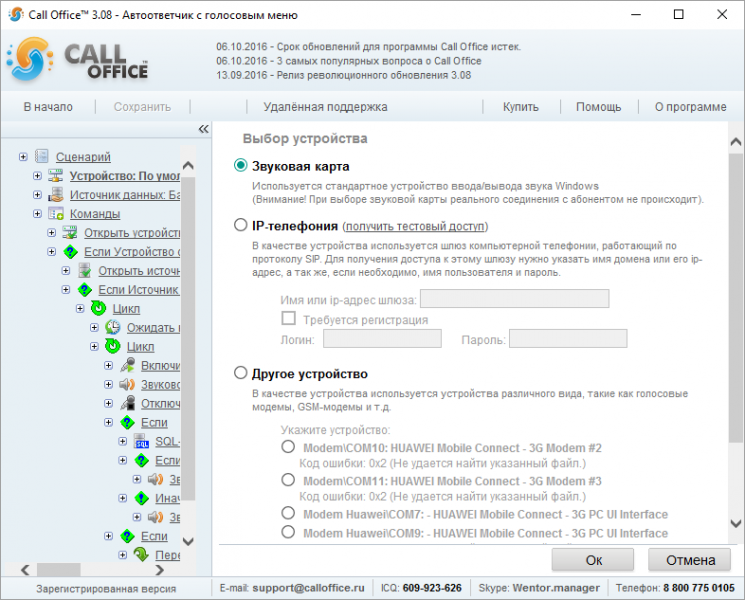Viewport: 745px width, 600px height.
Task: Enable the Требуется регистрация checkbox
Action: click(288, 318)
